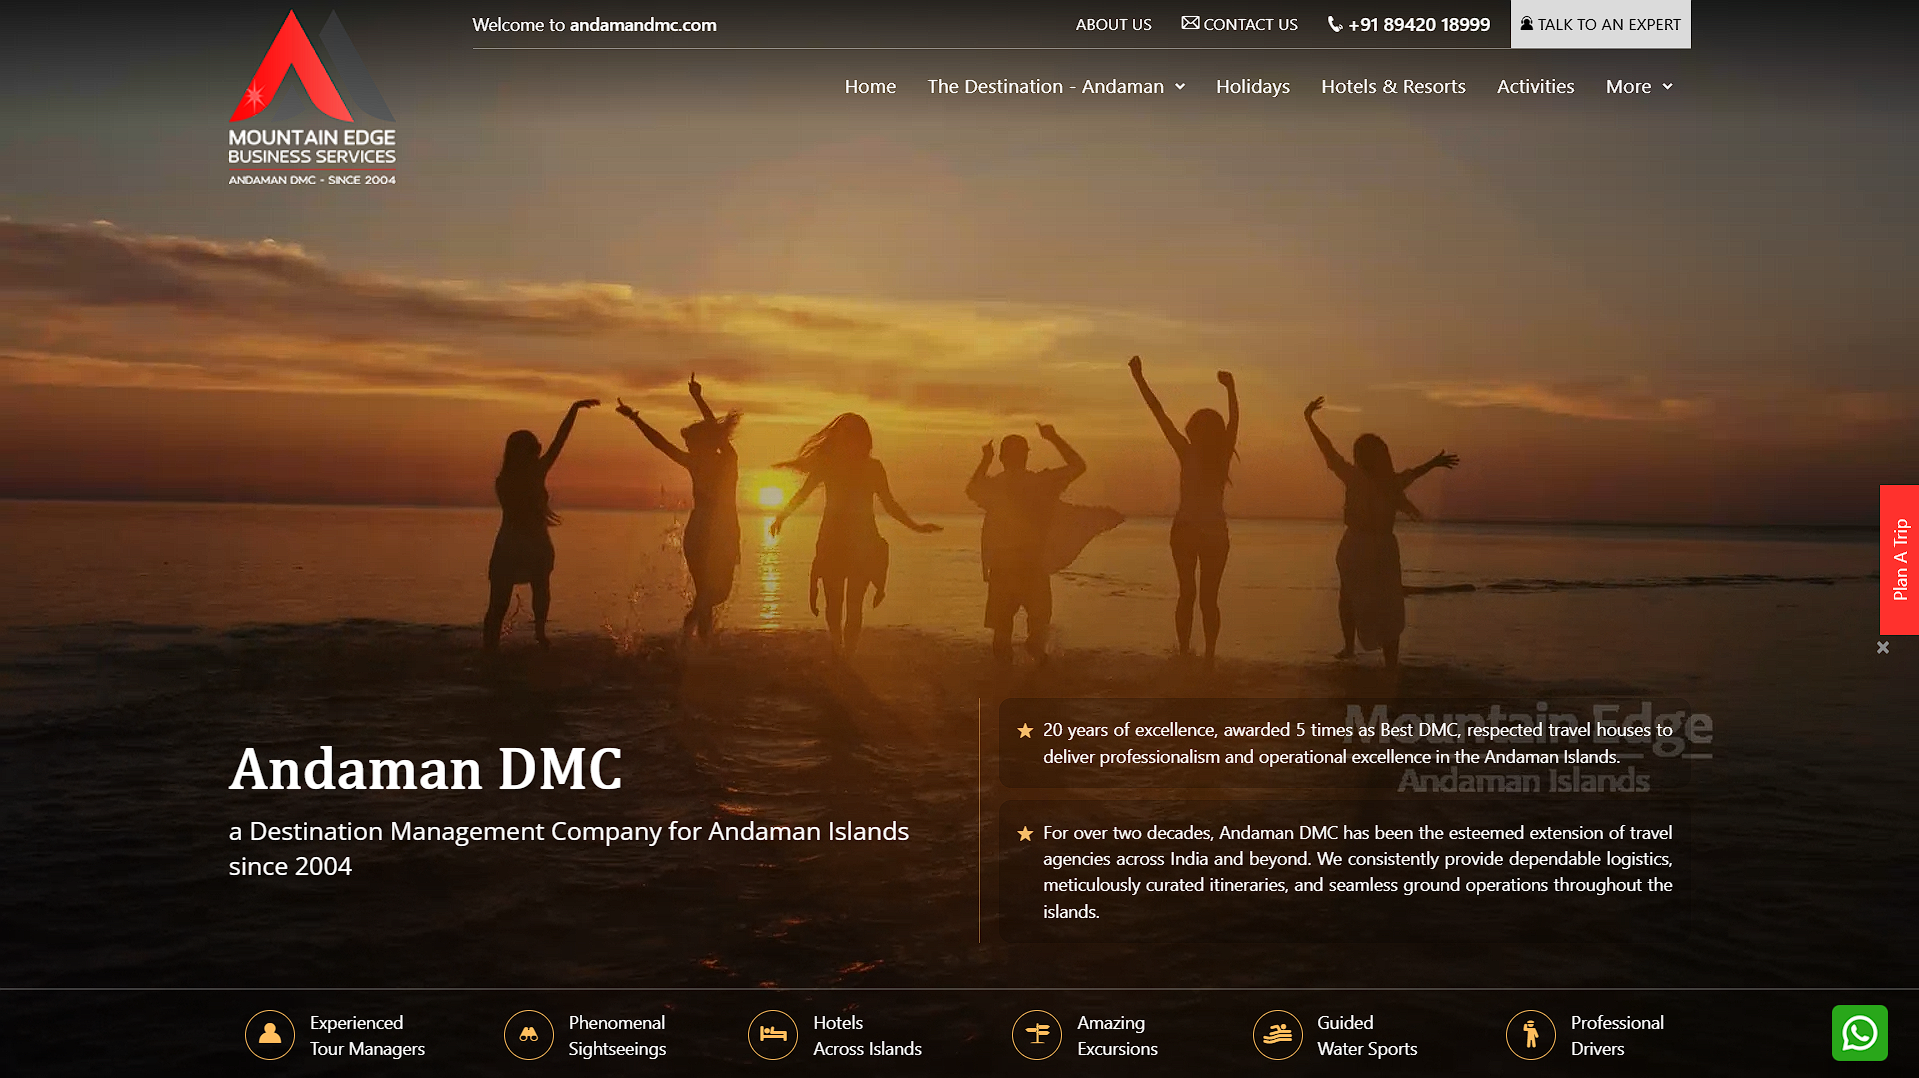Click the binoculars Phenomenal Sightseeings icon
The height and width of the screenshot is (1078, 1919).
point(528,1035)
